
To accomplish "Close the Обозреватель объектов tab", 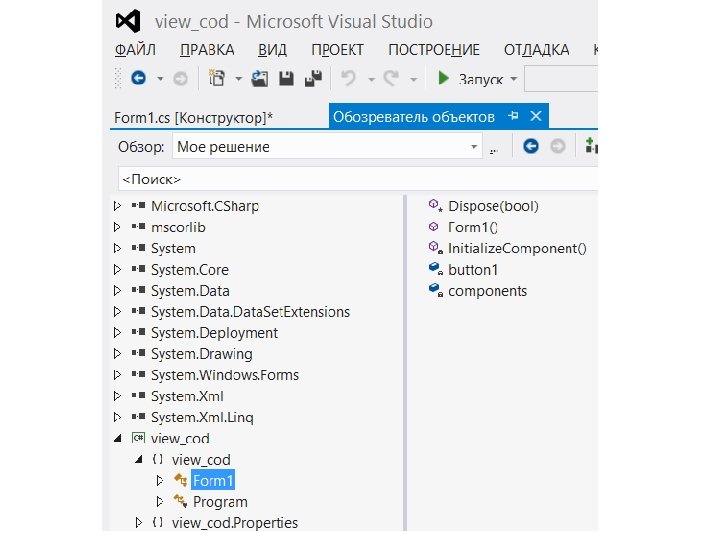I will pos(536,116).
